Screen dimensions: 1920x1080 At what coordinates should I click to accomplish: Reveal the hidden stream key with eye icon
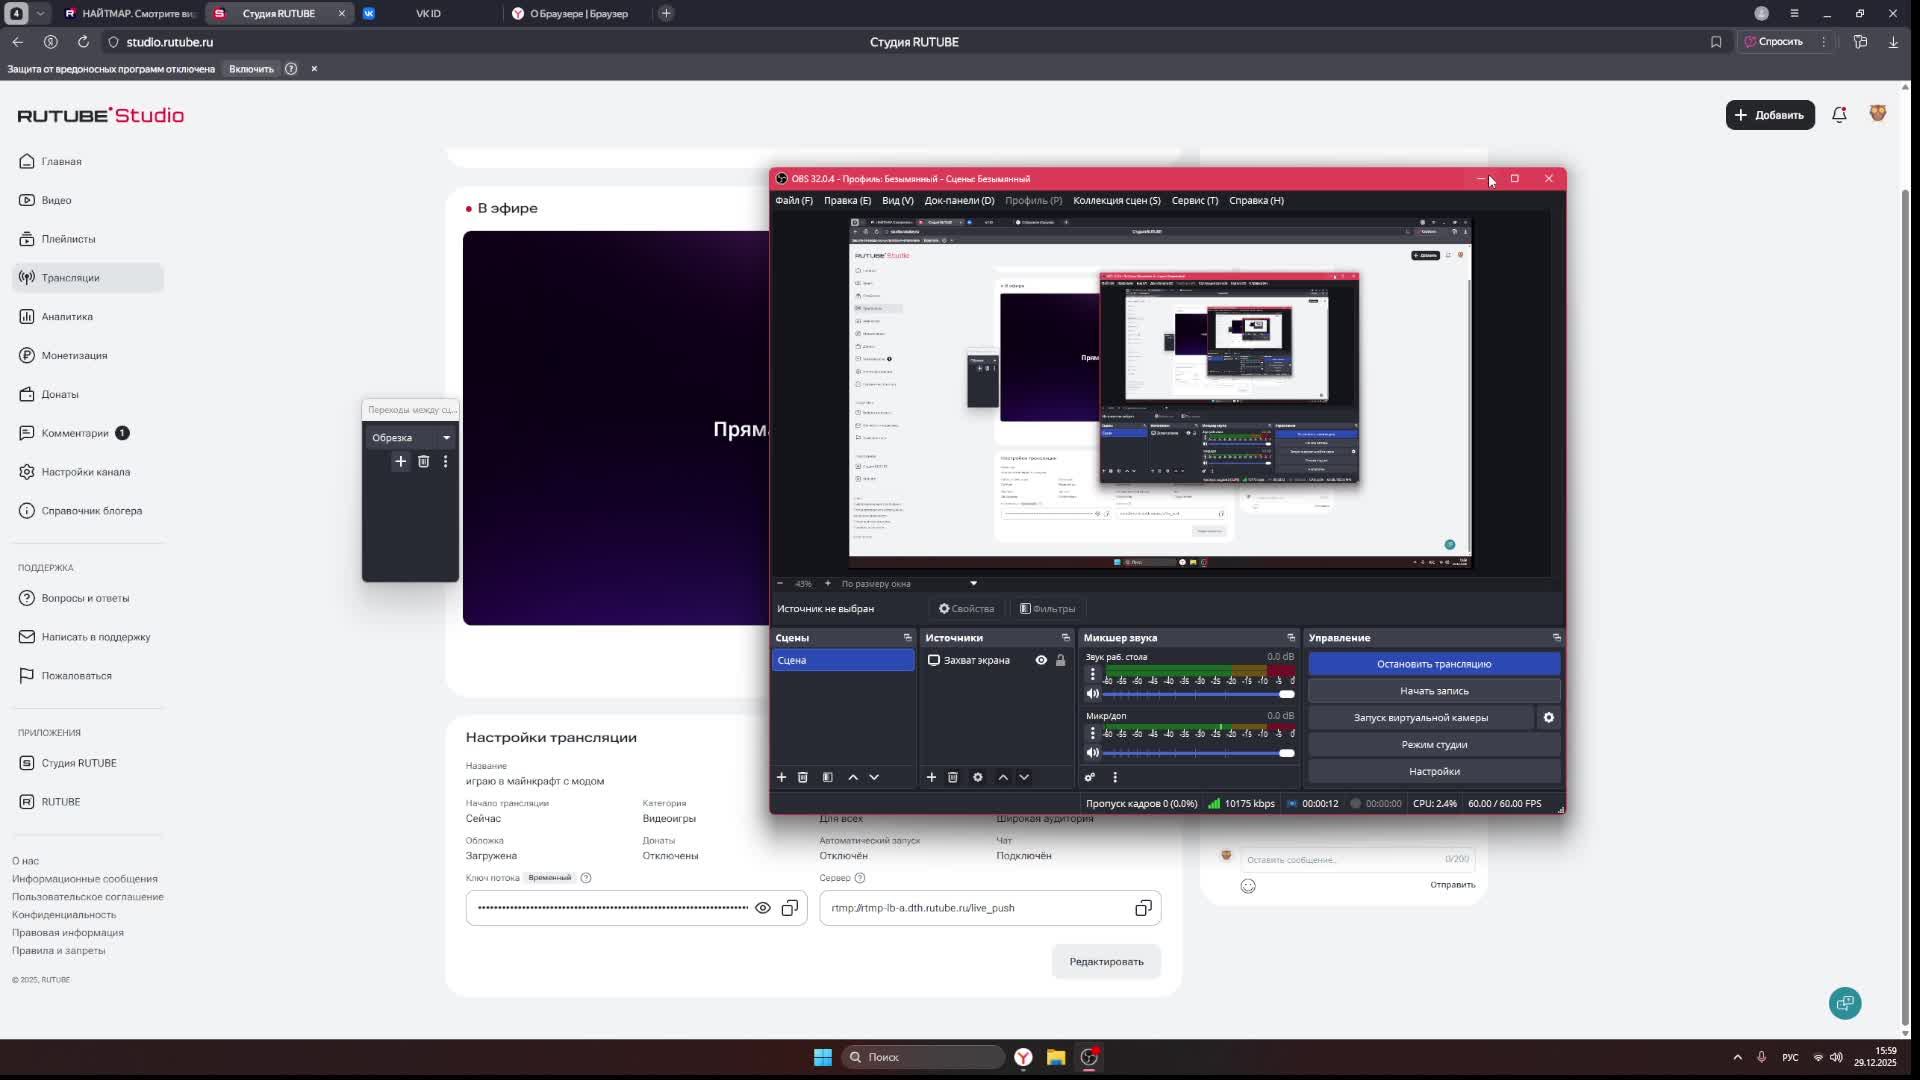(x=763, y=908)
